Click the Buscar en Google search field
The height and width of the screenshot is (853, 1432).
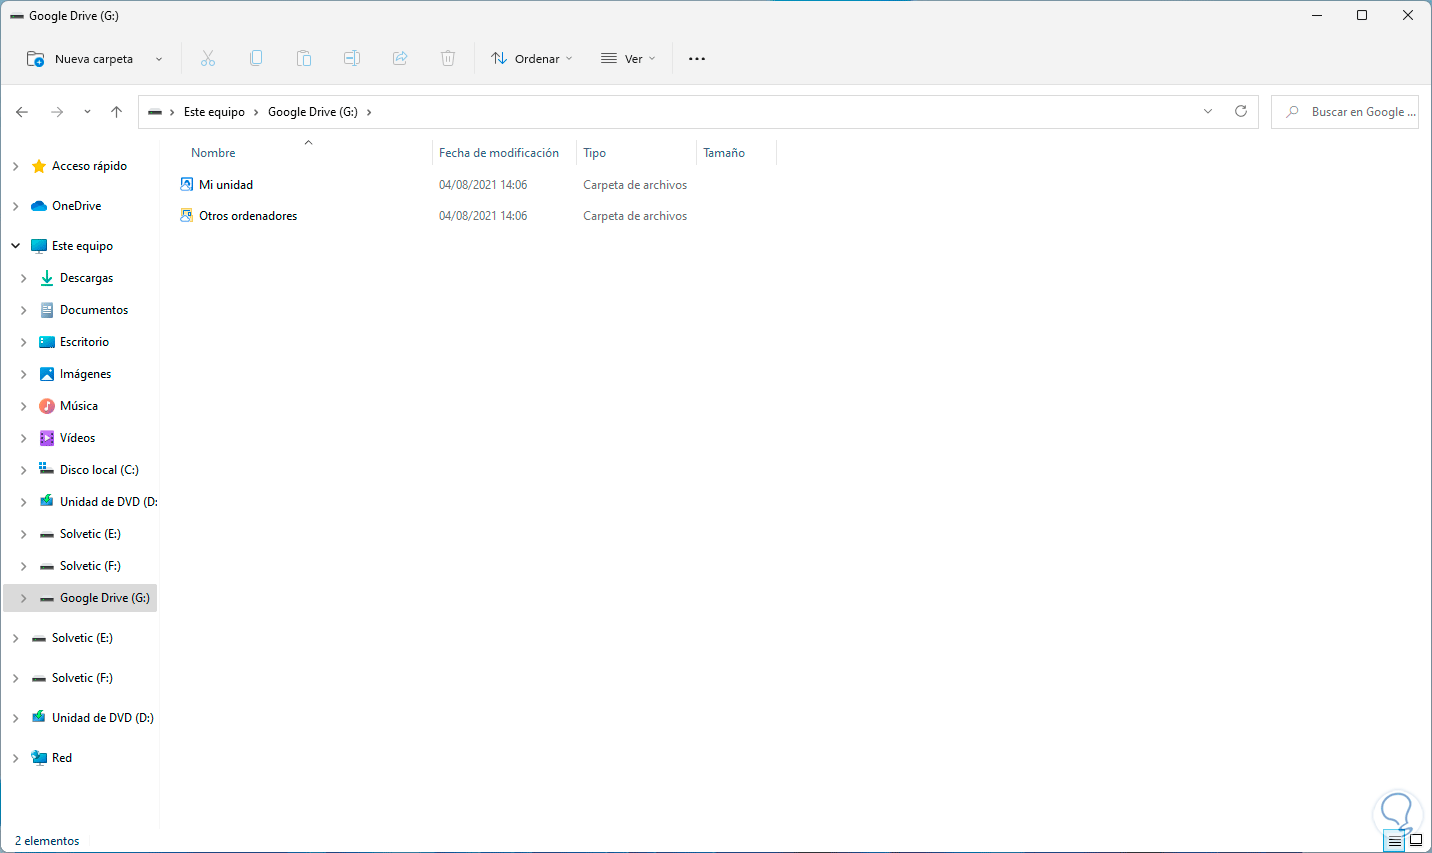pyautogui.click(x=1345, y=112)
